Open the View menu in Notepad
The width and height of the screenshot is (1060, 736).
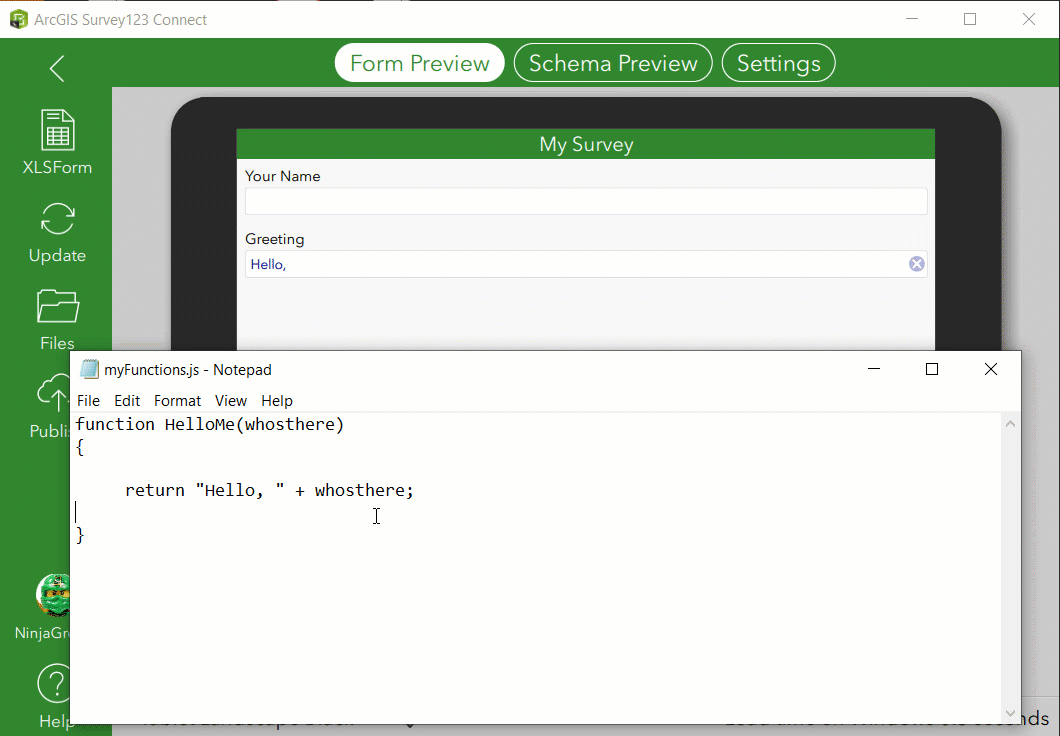pos(231,400)
